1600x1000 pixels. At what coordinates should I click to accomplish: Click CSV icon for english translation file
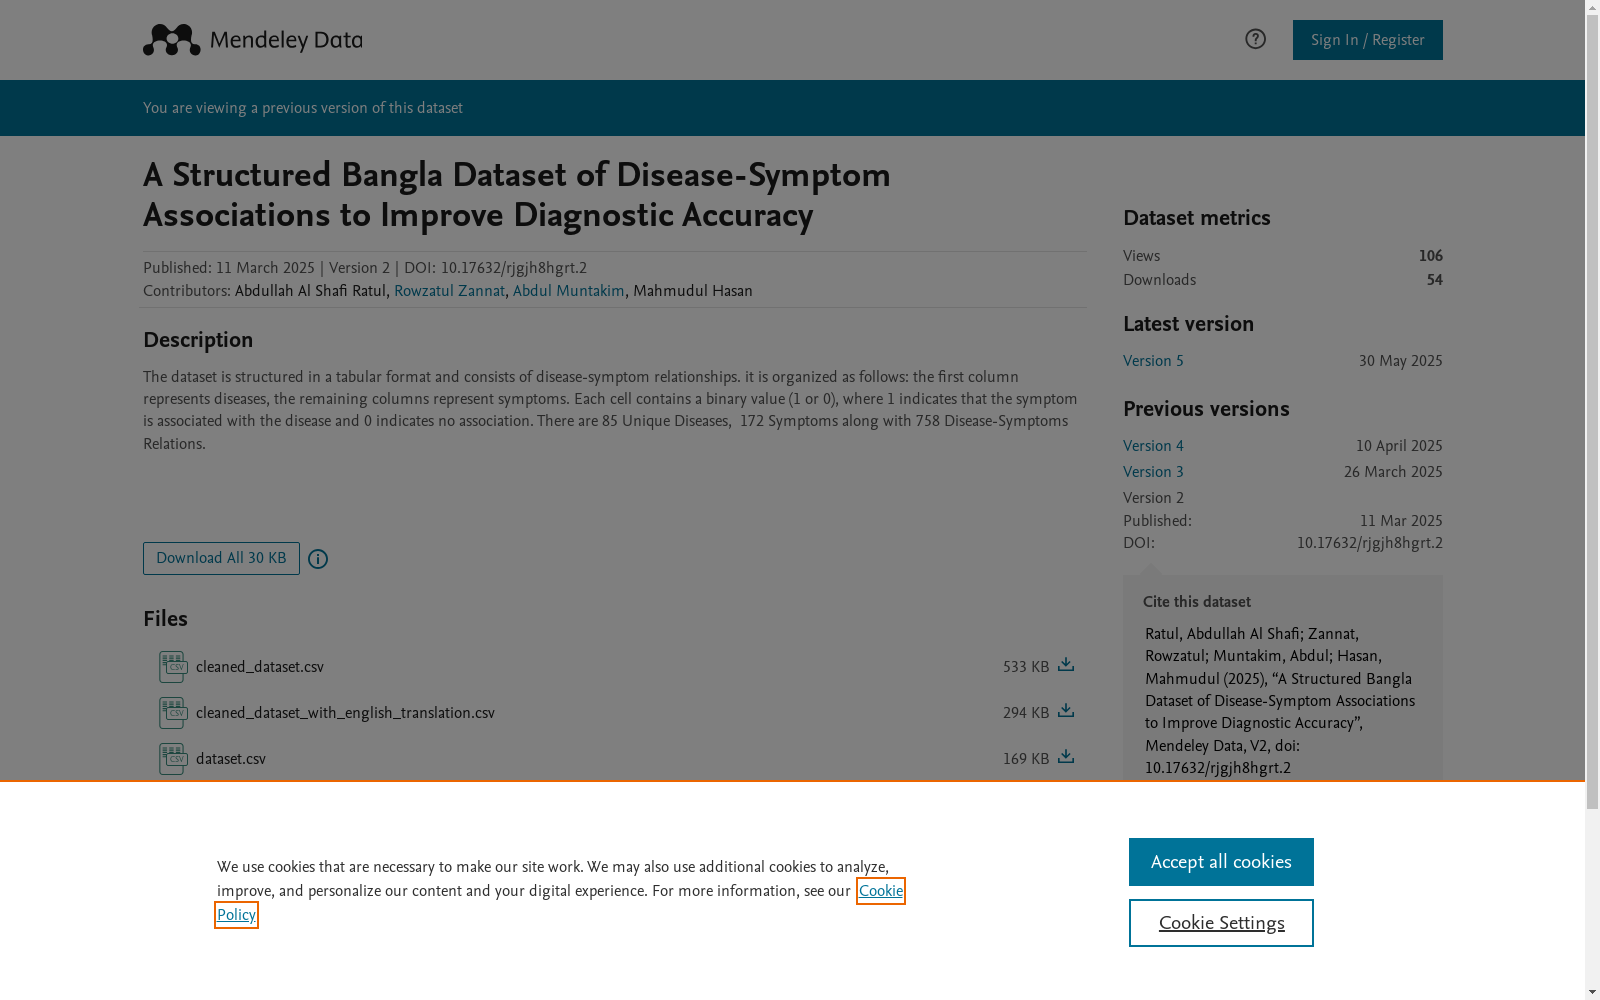(x=173, y=713)
